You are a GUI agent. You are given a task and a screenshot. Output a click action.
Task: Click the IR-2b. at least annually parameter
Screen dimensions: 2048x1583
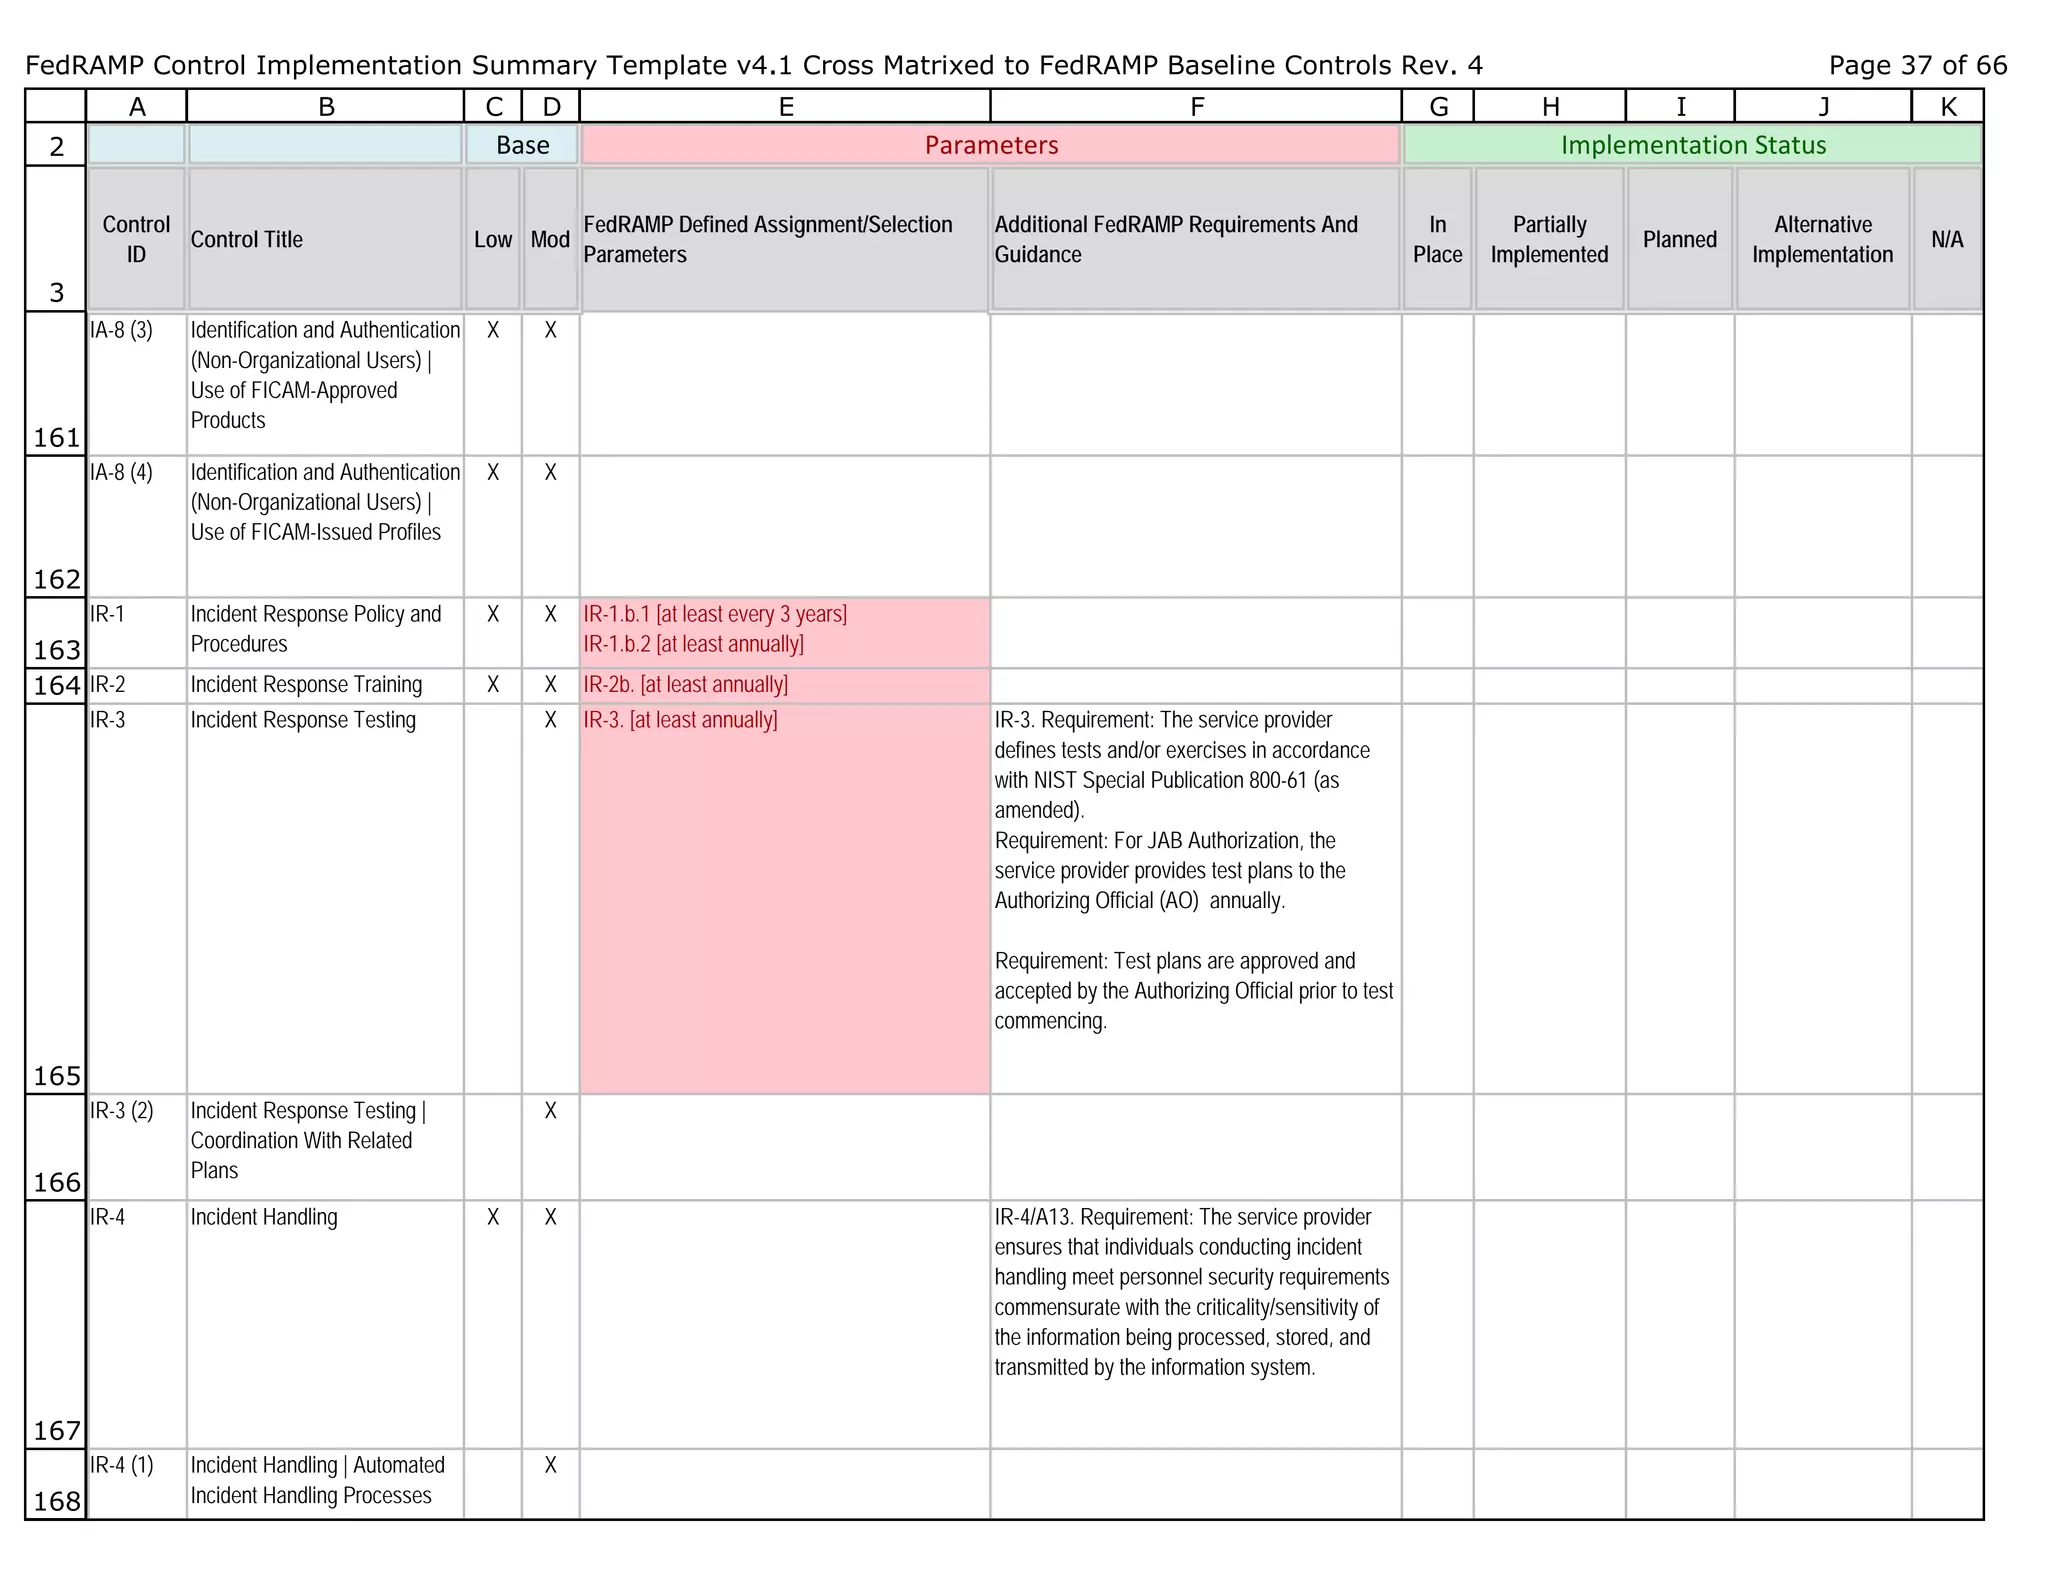686,685
